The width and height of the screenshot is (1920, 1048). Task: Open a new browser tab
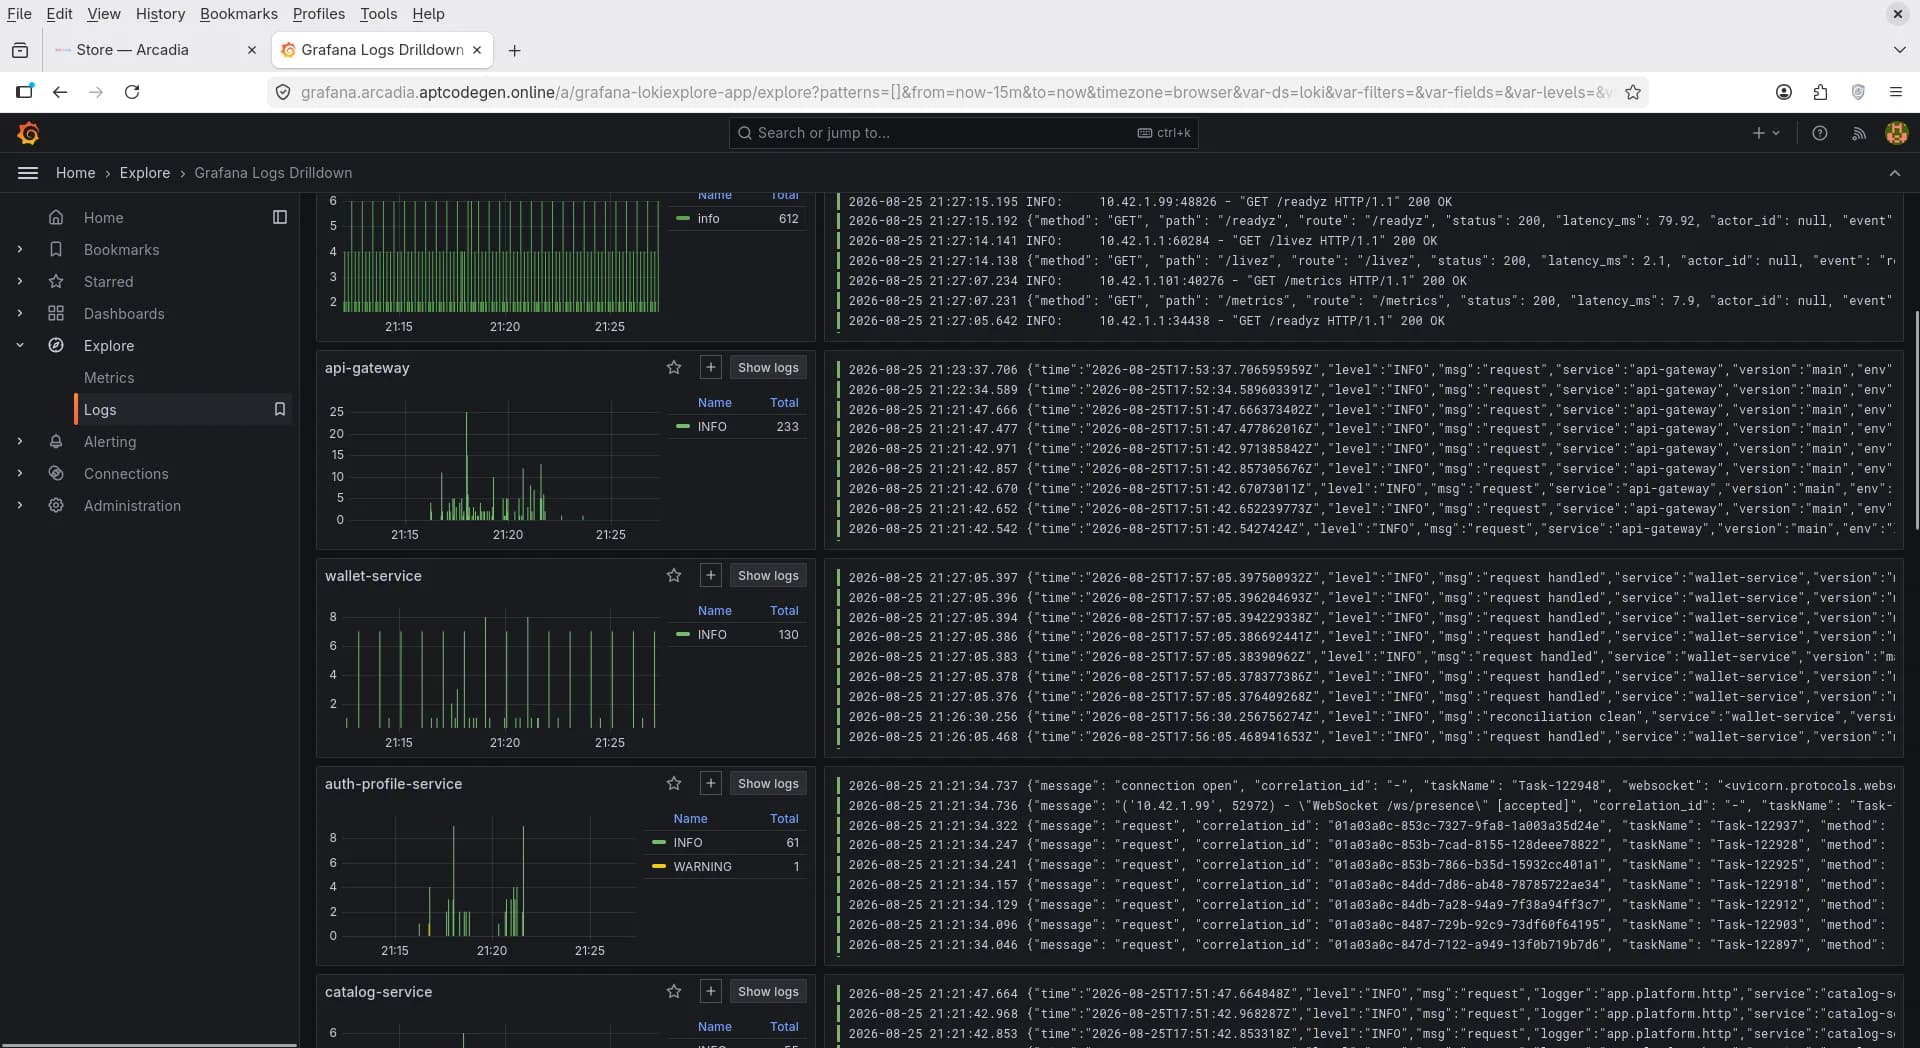(514, 50)
